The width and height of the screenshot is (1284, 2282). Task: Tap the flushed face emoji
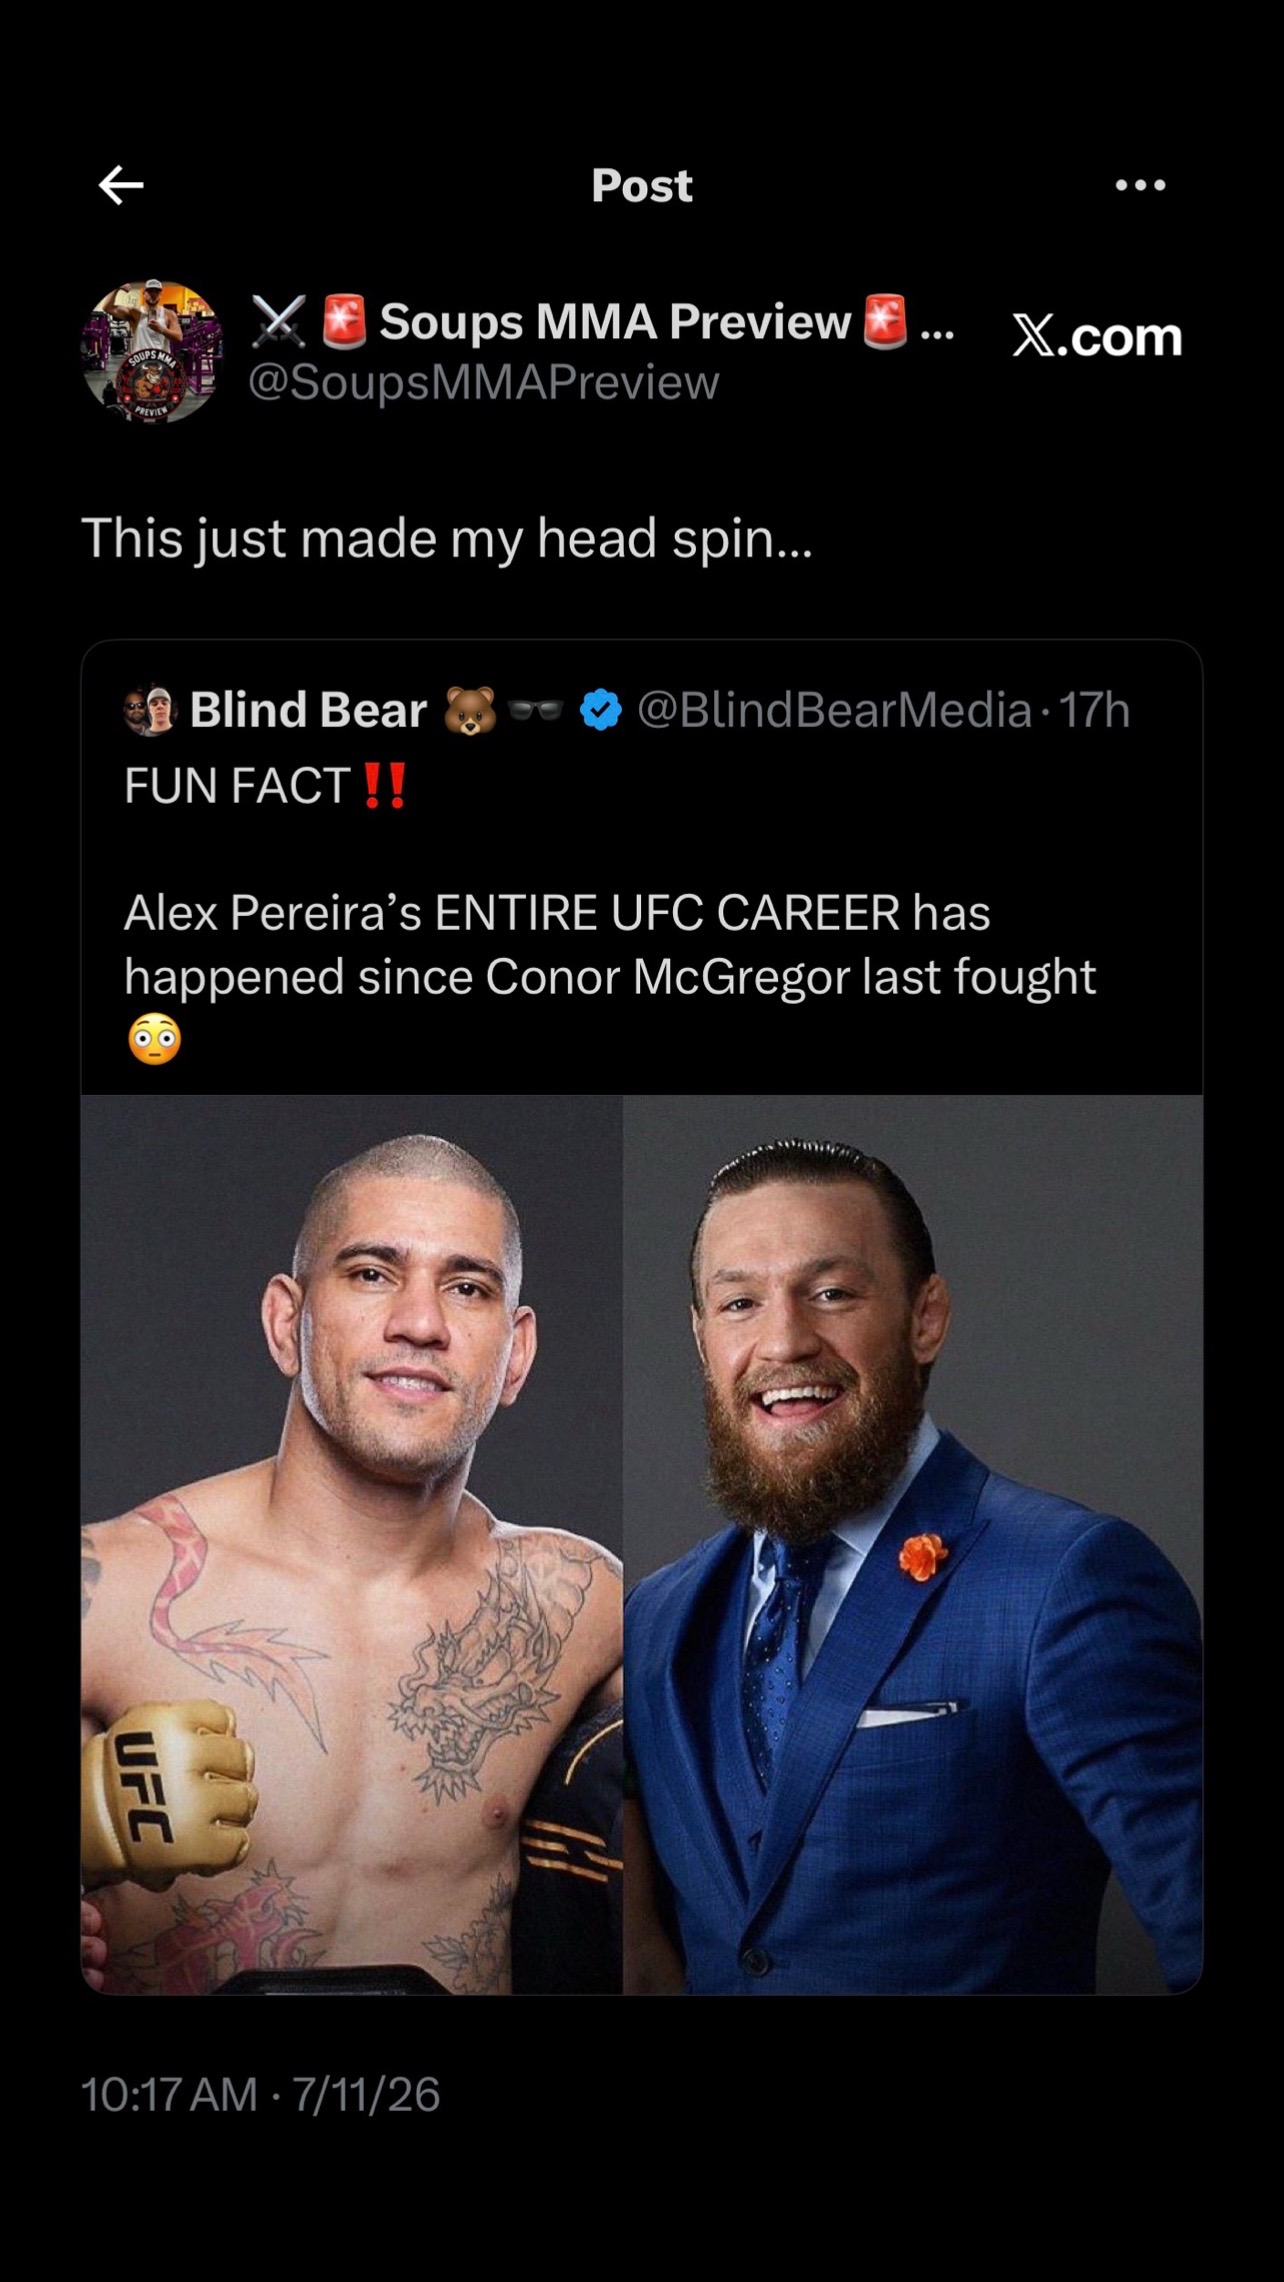(155, 1039)
